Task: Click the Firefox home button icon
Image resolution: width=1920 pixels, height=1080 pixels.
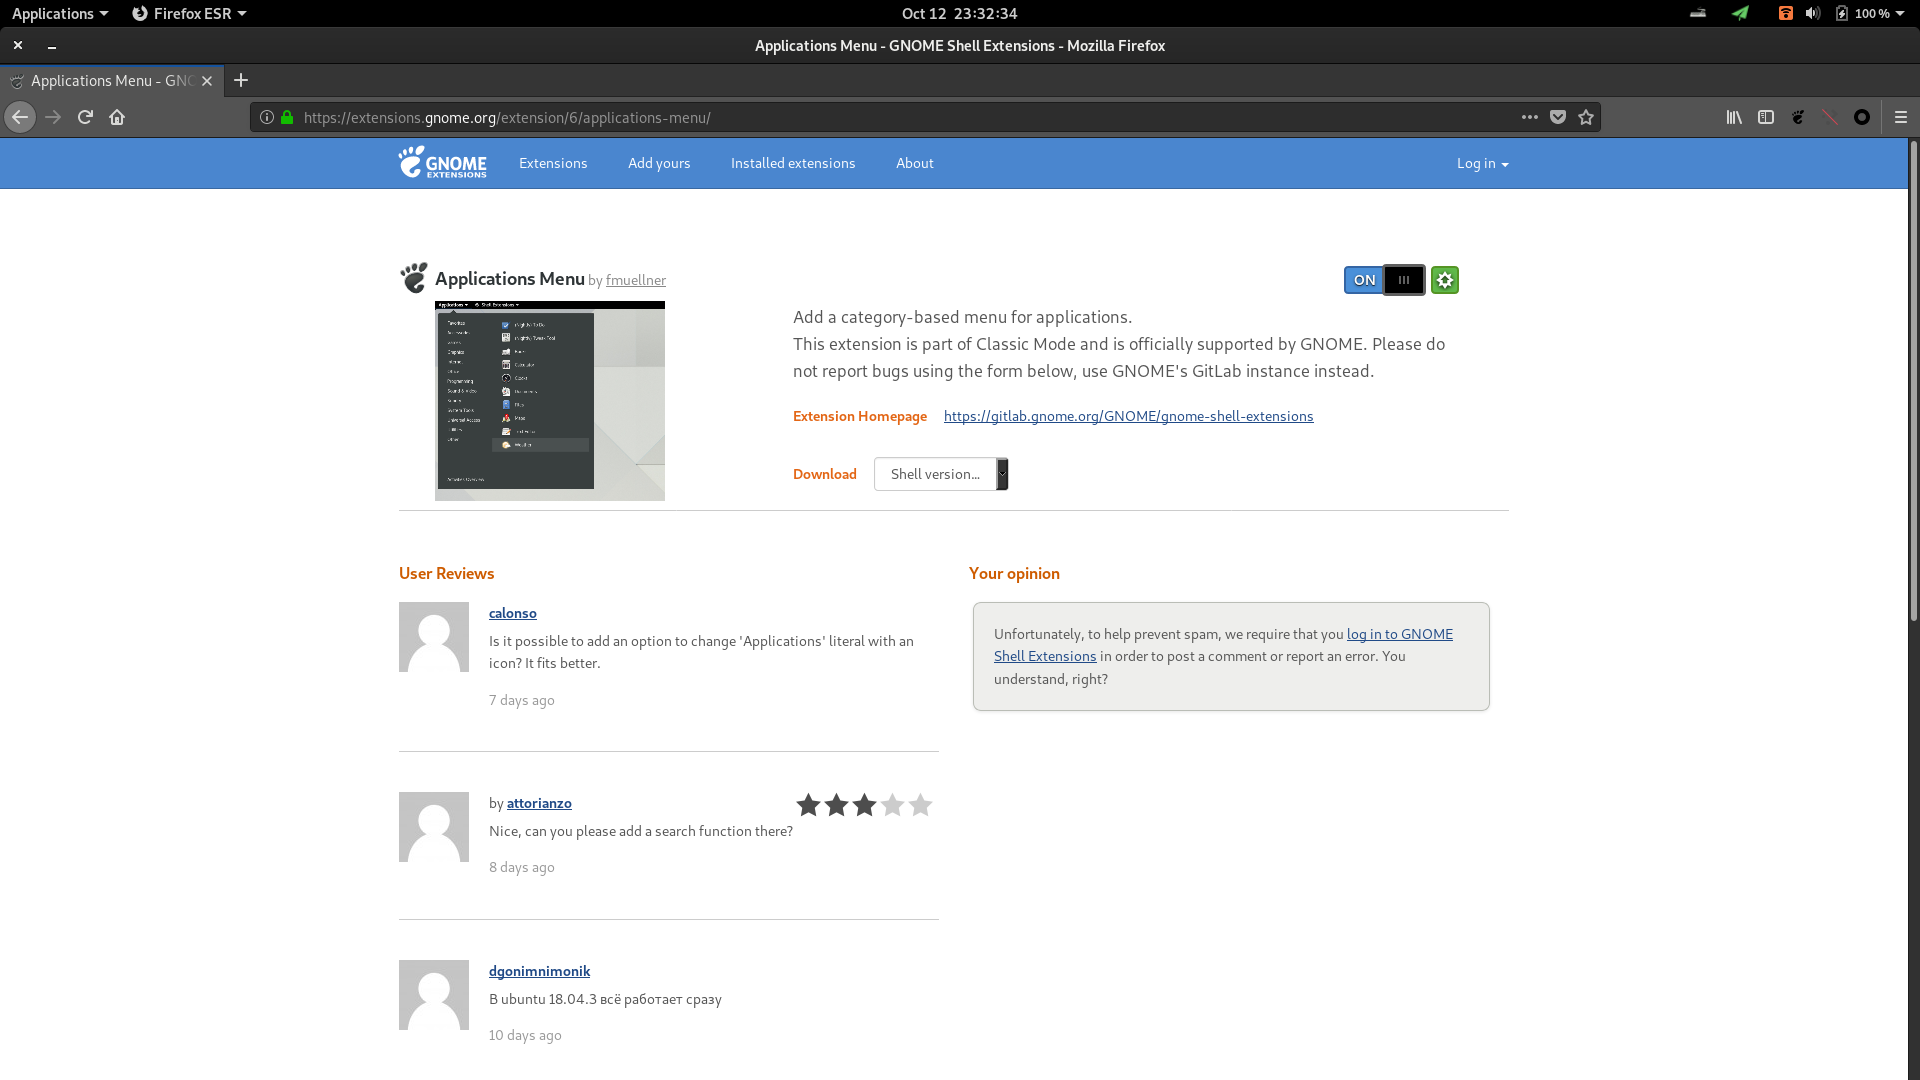Action: point(117,117)
